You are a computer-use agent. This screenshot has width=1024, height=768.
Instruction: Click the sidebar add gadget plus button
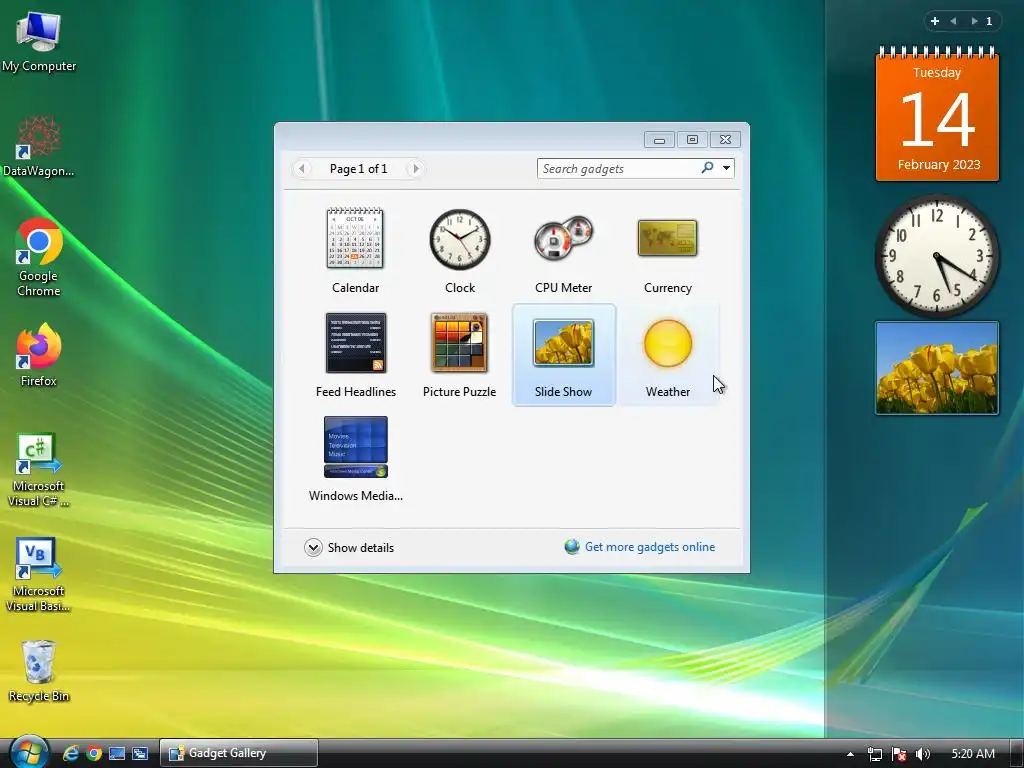[935, 22]
